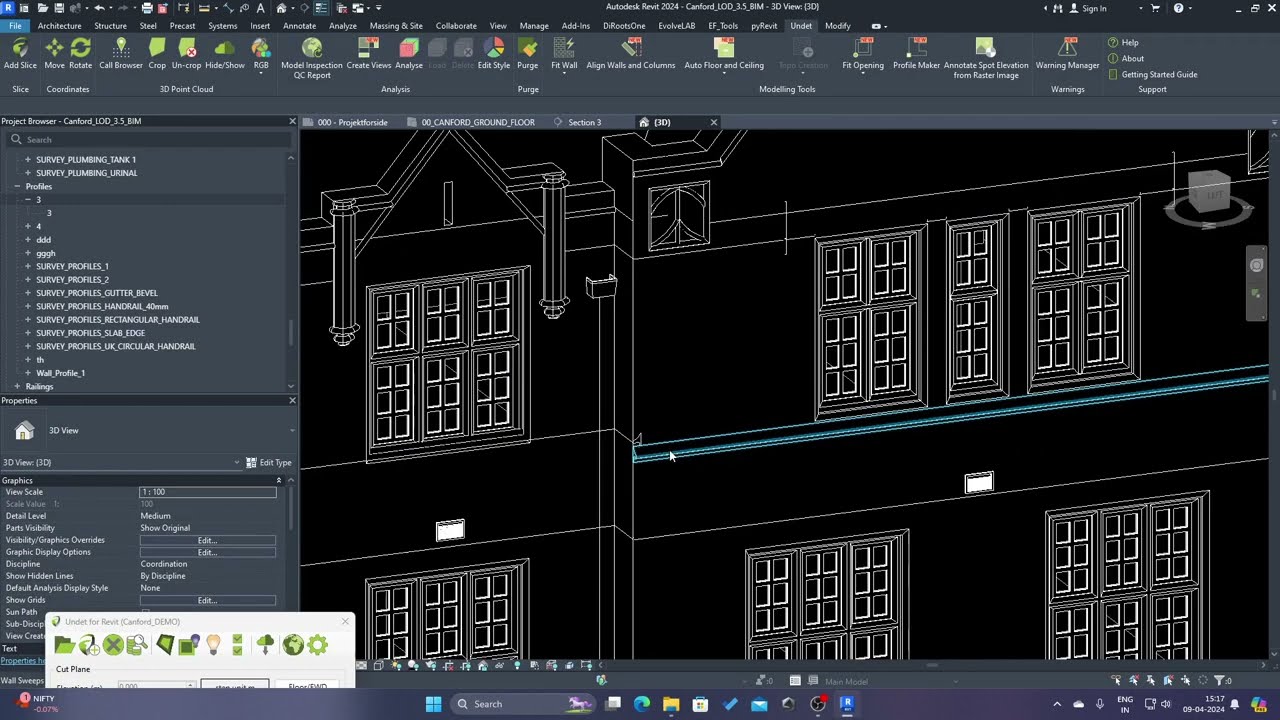This screenshot has width=1280, height=720.
Task: Click Undet project settings gear icon
Action: click(x=318, y=645)
